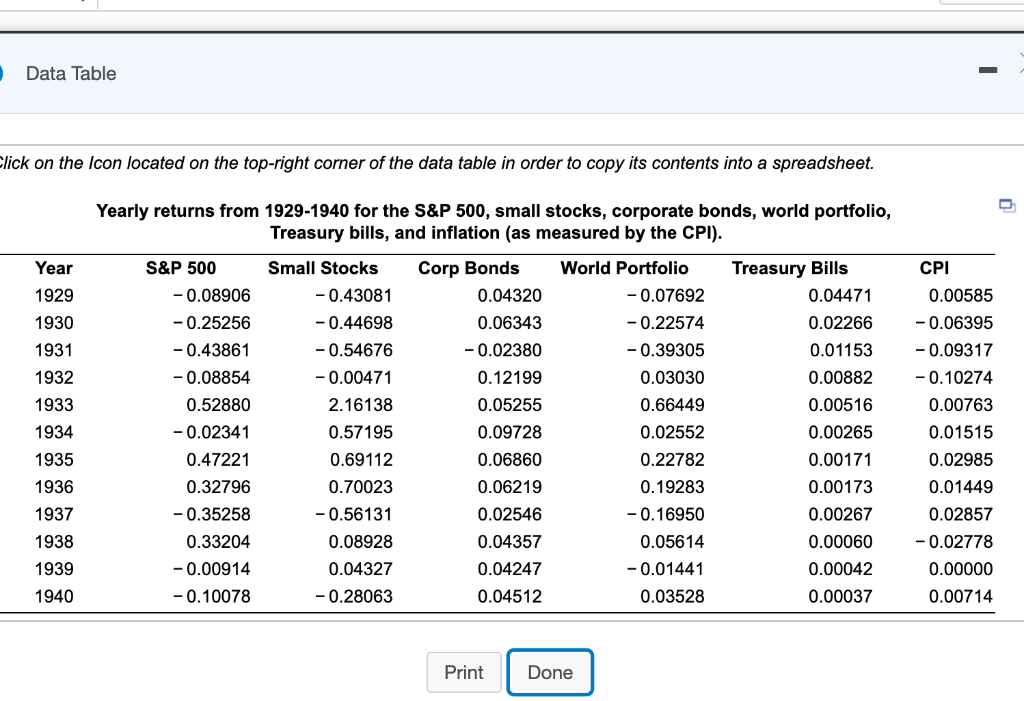Click the World Portfolio column header

625,268
